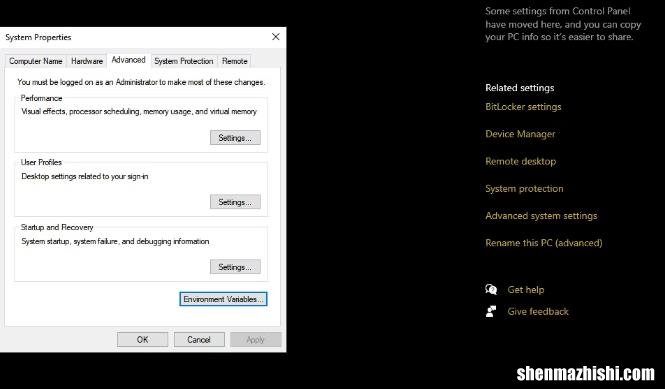Click the Performance group label
The image size is (665, 389).
click(x=42, y=98)
